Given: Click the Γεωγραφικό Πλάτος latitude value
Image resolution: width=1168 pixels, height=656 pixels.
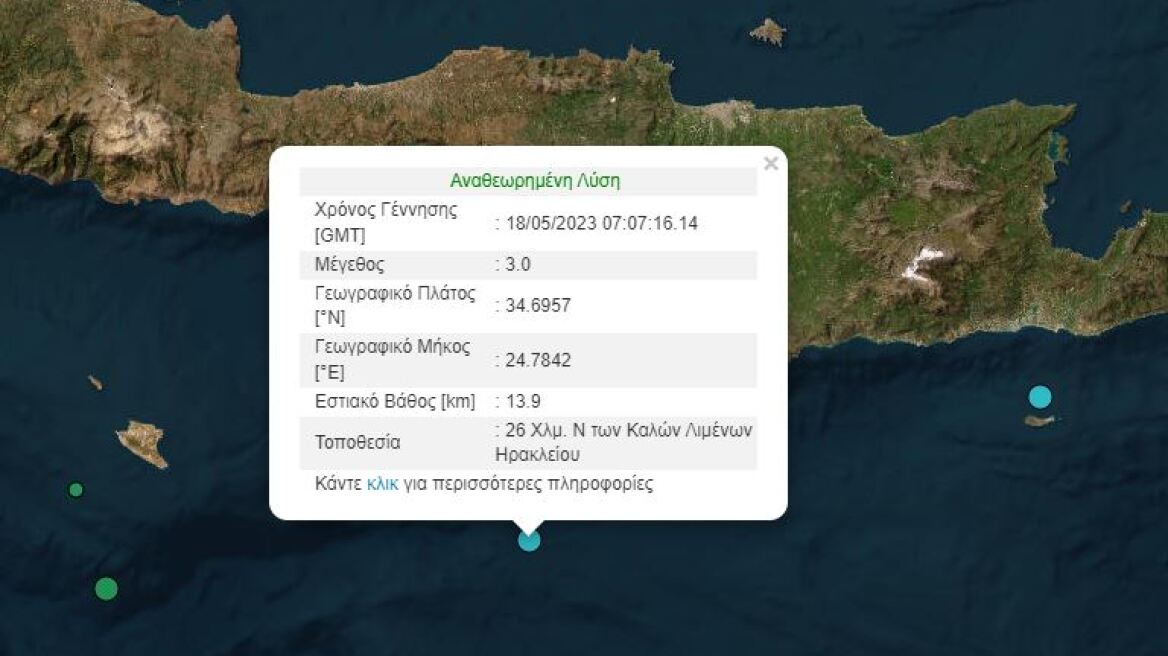Looking at the screenshot, I should [537, 305].
